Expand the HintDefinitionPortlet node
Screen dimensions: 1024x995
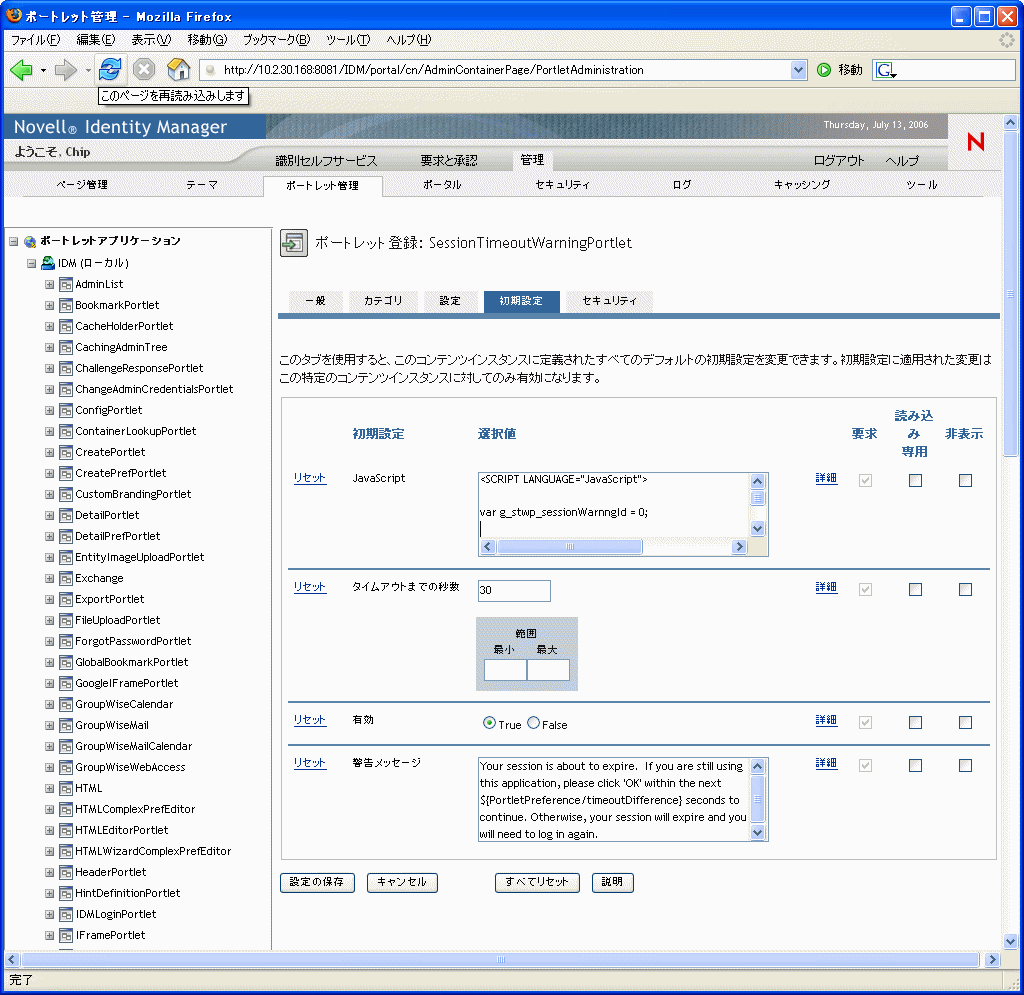click(49, 893)
